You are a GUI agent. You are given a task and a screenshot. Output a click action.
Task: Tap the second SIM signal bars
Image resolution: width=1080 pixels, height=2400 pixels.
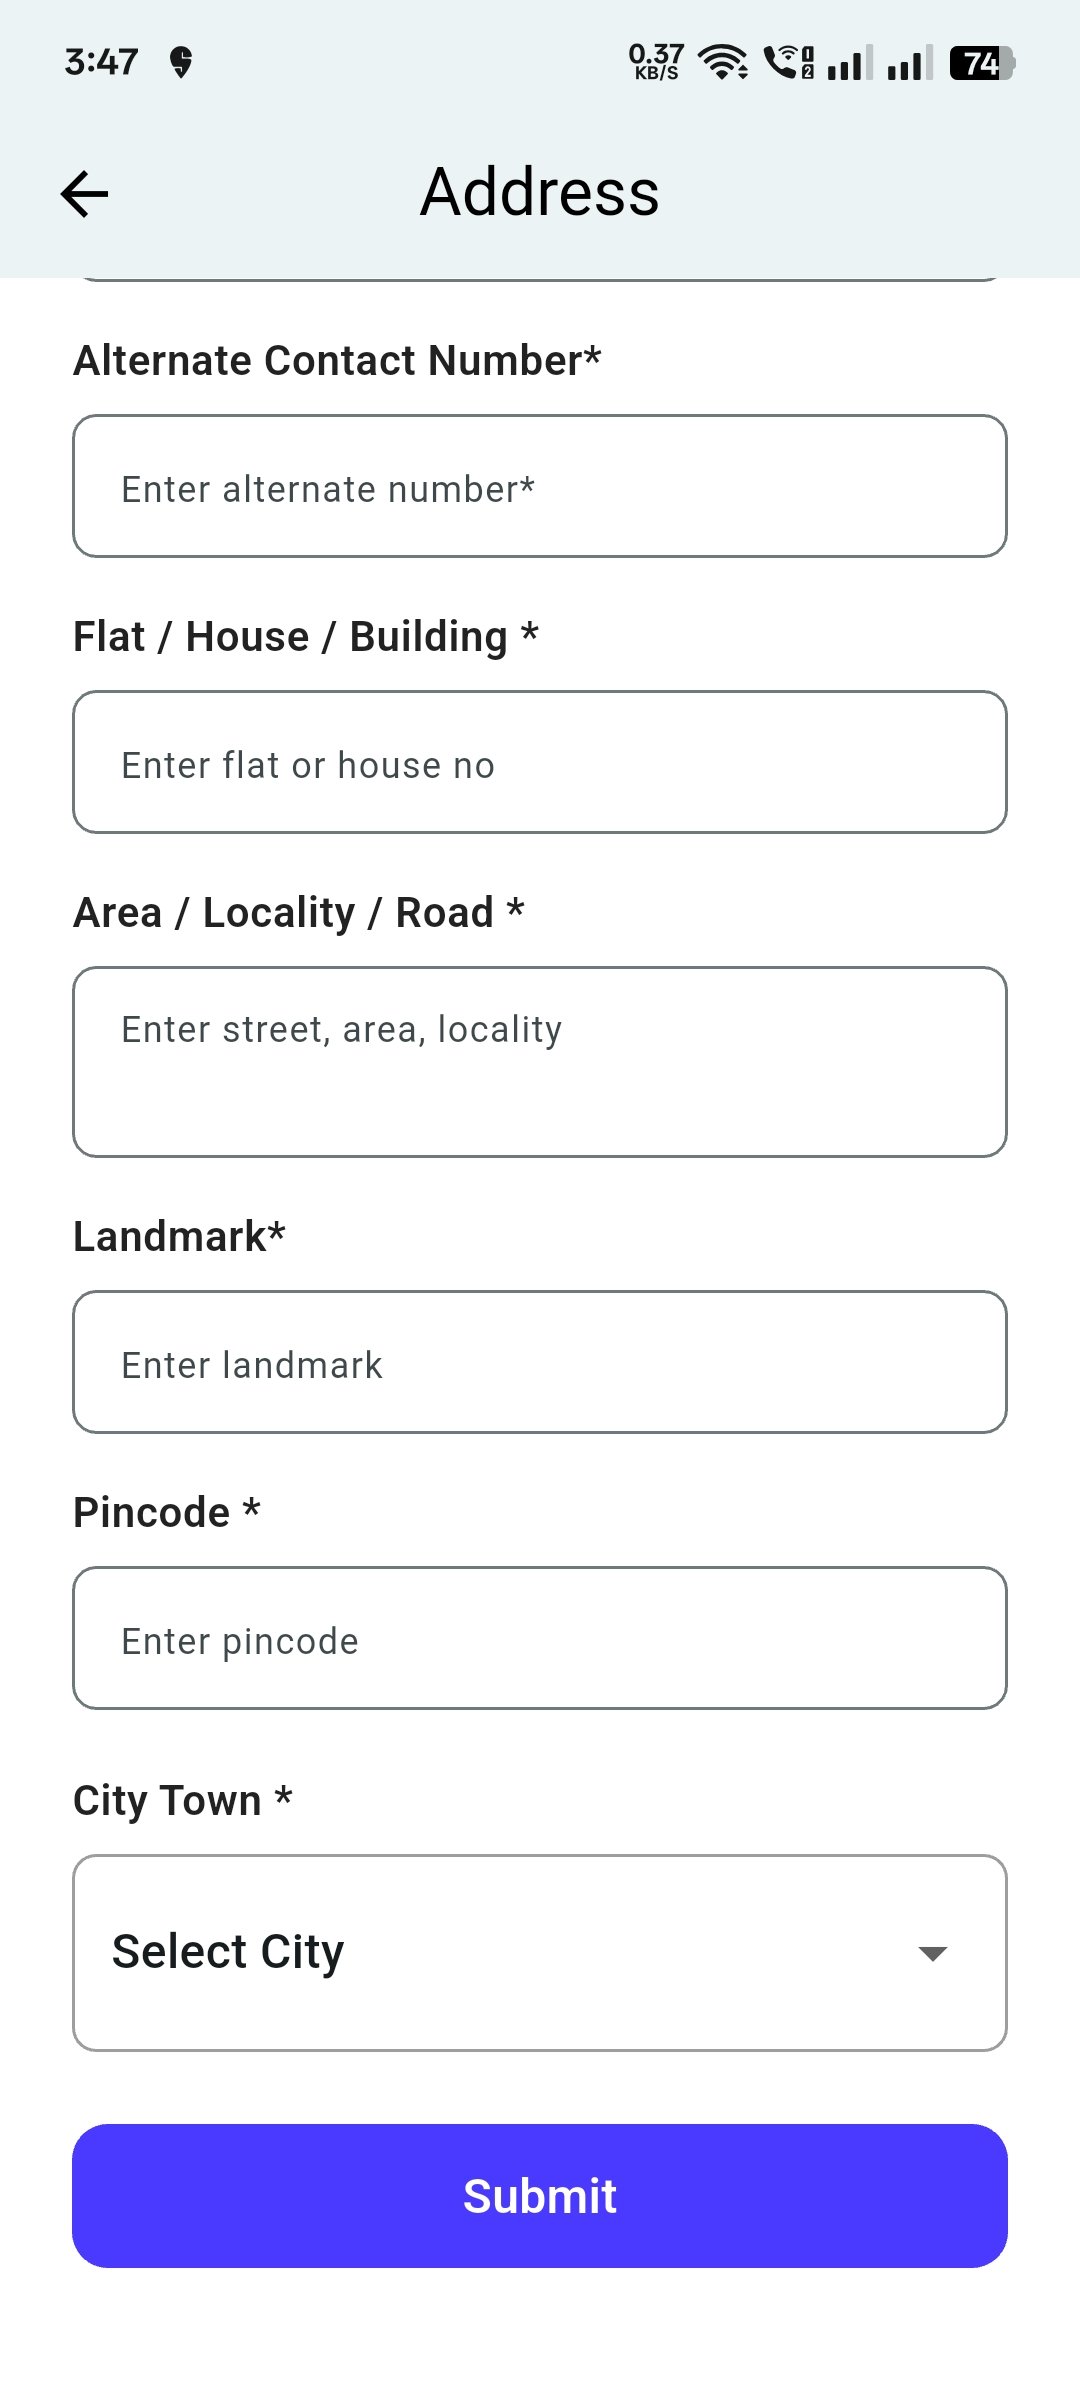(x=910, y=63)
